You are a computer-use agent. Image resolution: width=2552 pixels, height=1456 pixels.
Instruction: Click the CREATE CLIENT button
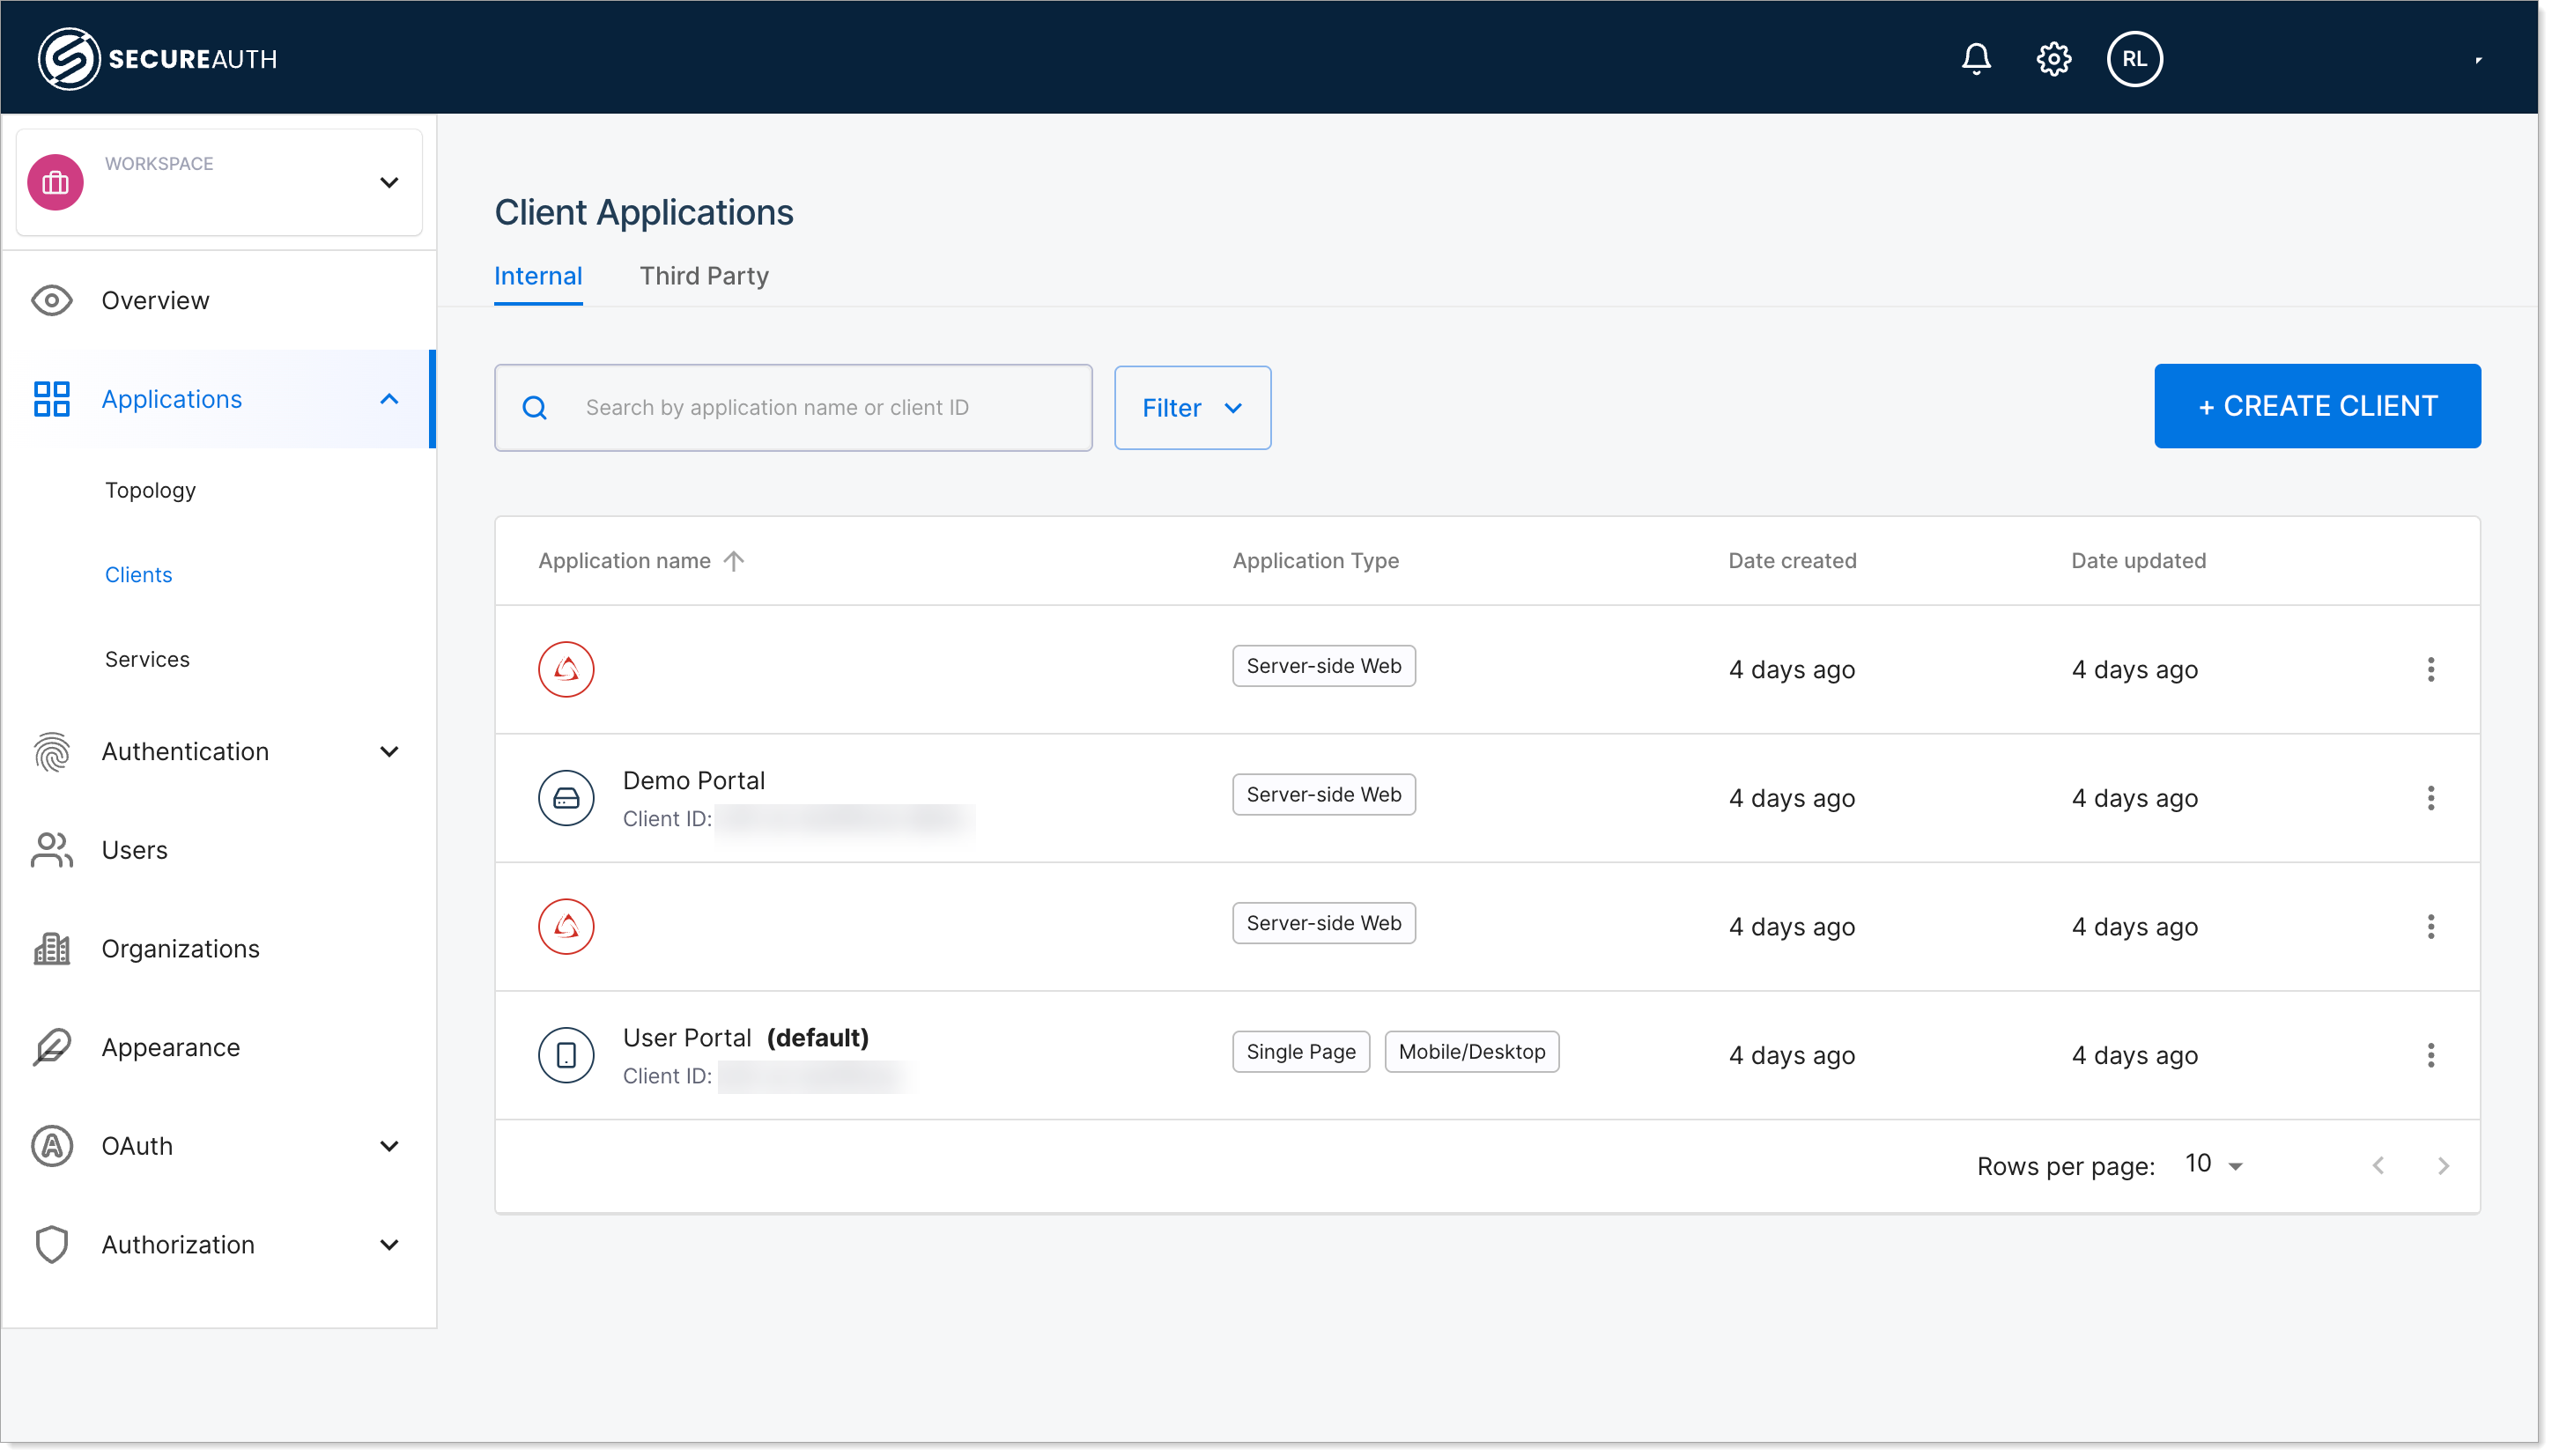coord(2317,406)
